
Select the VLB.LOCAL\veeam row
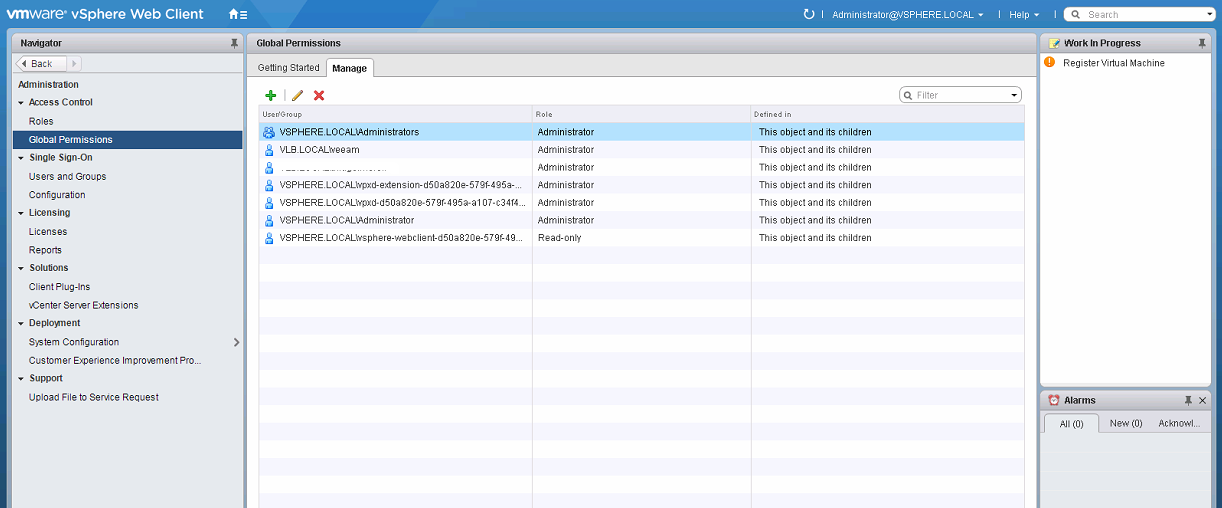coord(641,150)
